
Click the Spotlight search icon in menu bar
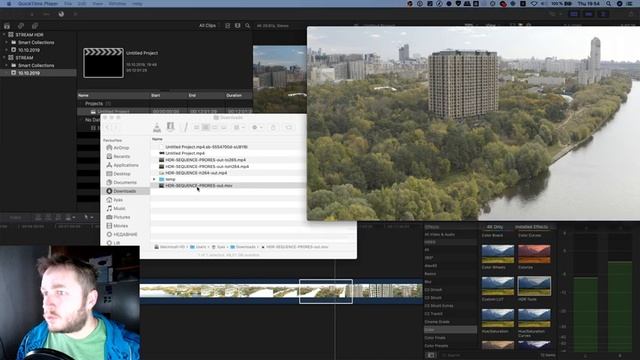point(609,4)
